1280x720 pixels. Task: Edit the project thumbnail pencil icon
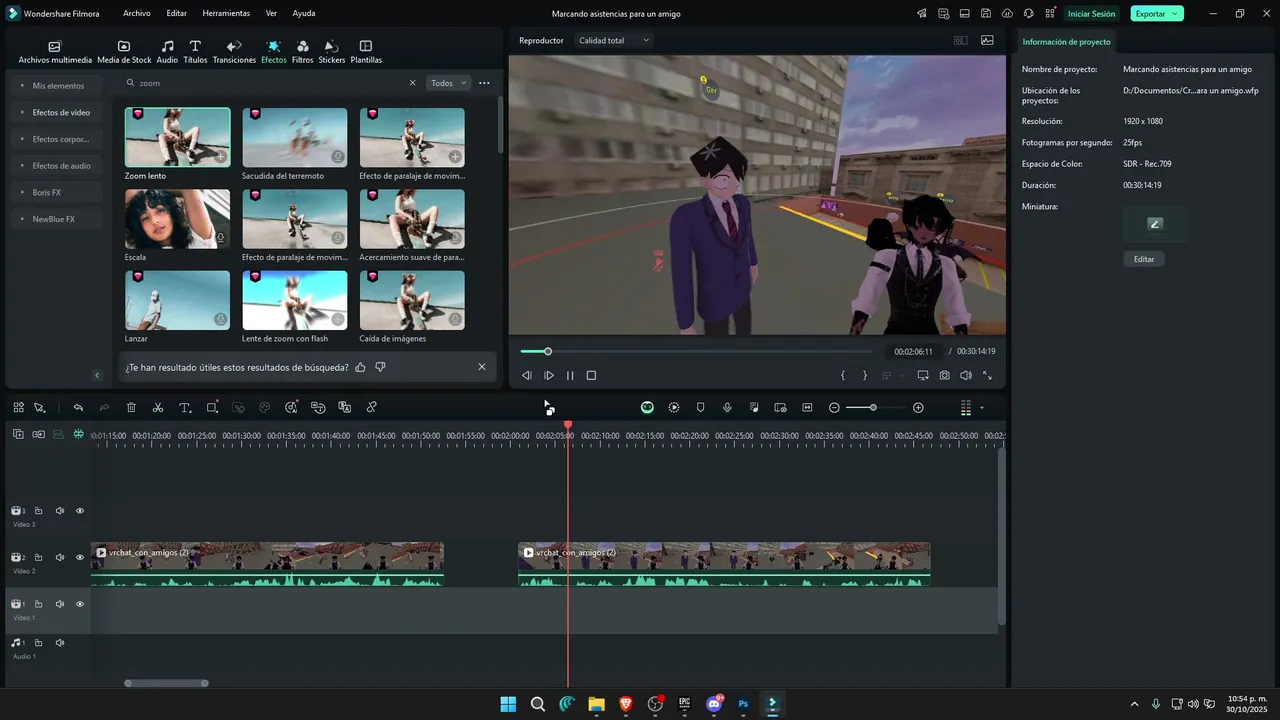coord(1155,224)
